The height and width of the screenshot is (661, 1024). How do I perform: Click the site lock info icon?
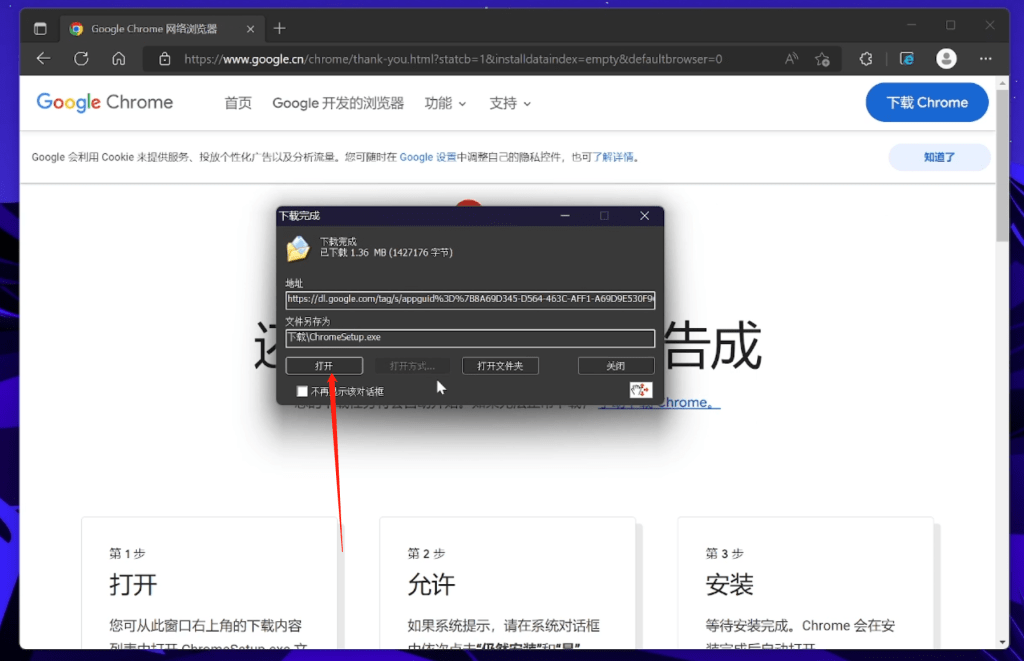point(165,59)
